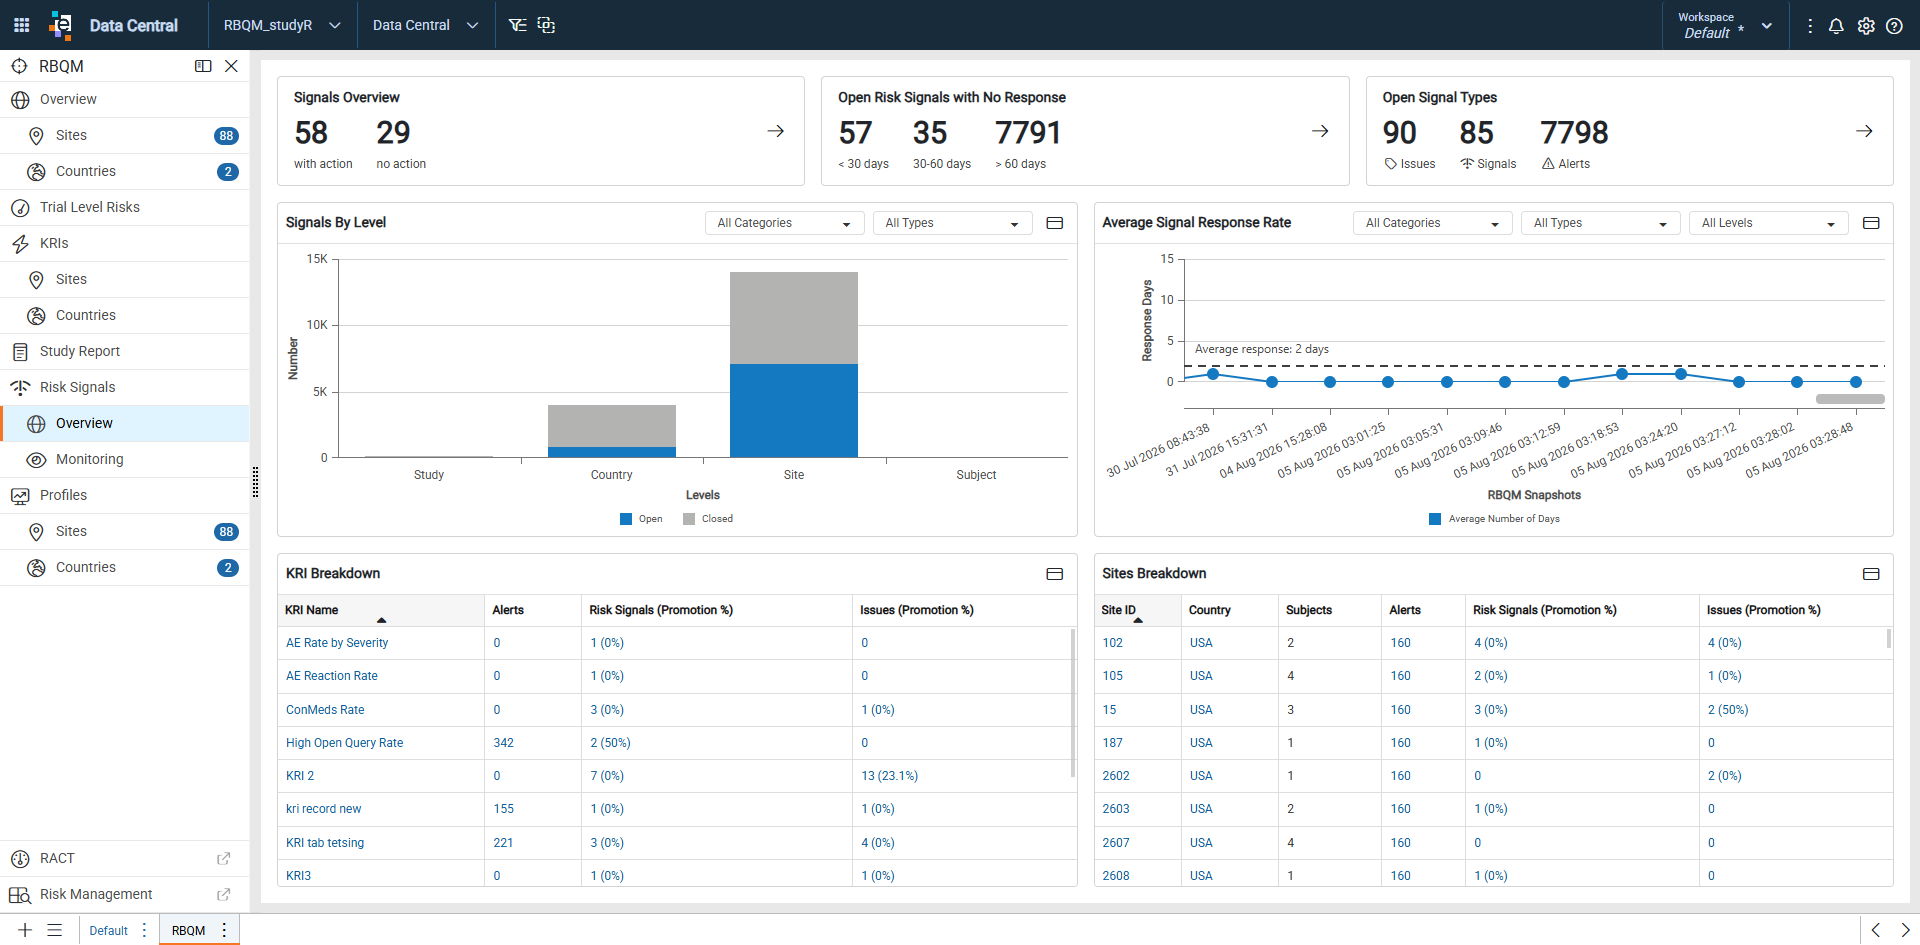1920x945 pixels.
Task: Open All Levels dropdown
Action: [x=1768, y=223]
